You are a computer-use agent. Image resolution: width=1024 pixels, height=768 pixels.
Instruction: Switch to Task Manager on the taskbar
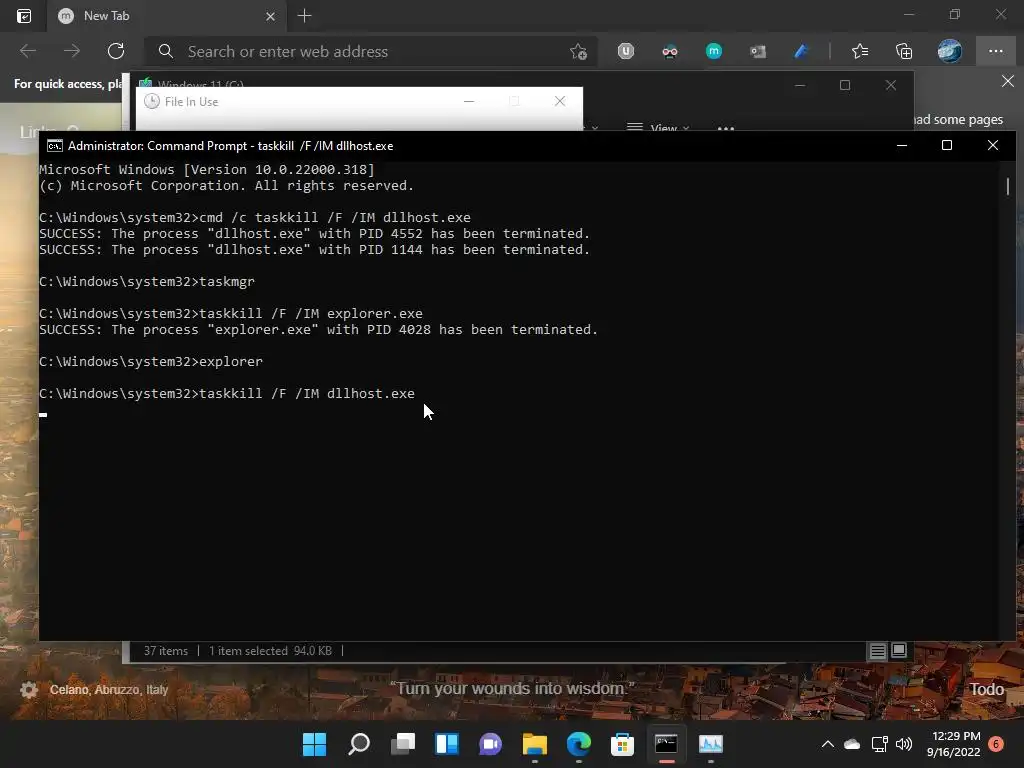pyautogui.click(x=711, y=744)
